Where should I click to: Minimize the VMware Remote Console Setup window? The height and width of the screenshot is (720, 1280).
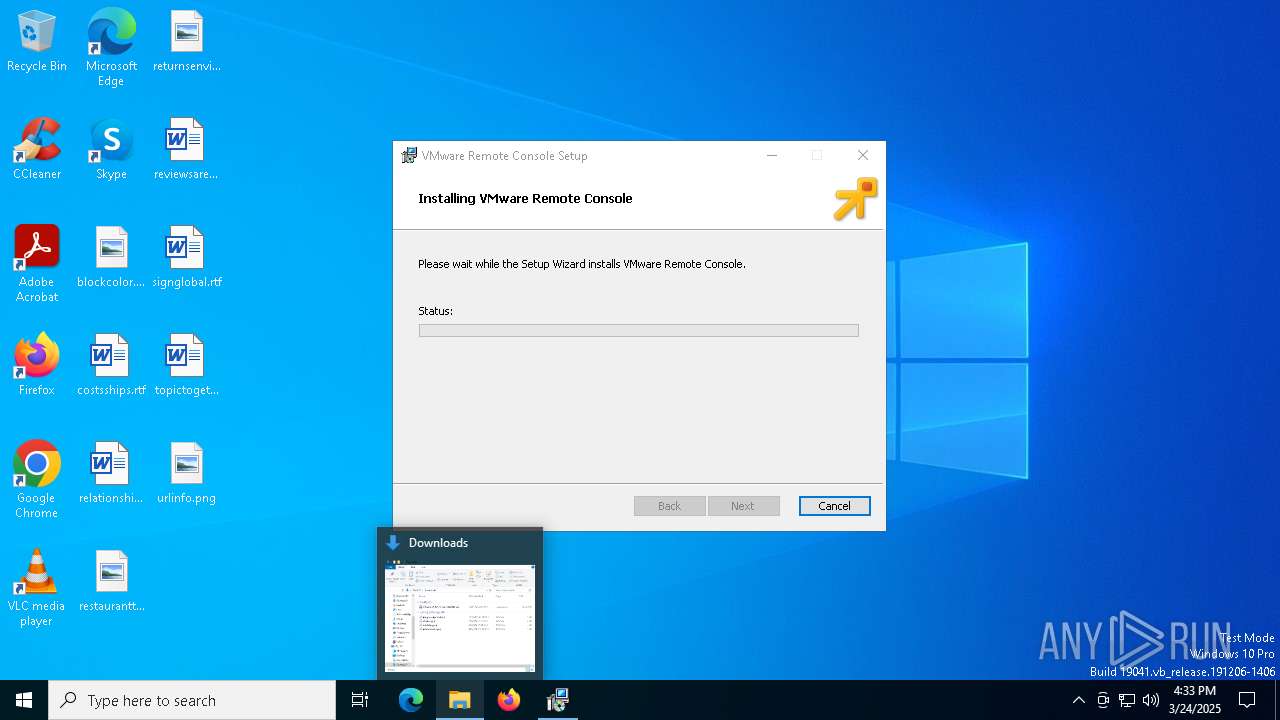(x=772, y=155)
